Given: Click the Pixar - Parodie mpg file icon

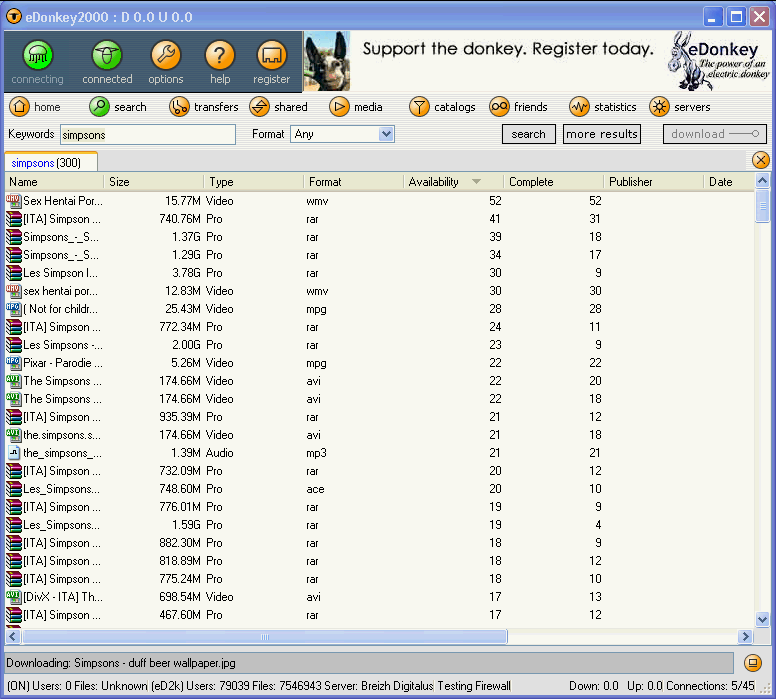Looking at the screenshot, I should pos(13,363).
